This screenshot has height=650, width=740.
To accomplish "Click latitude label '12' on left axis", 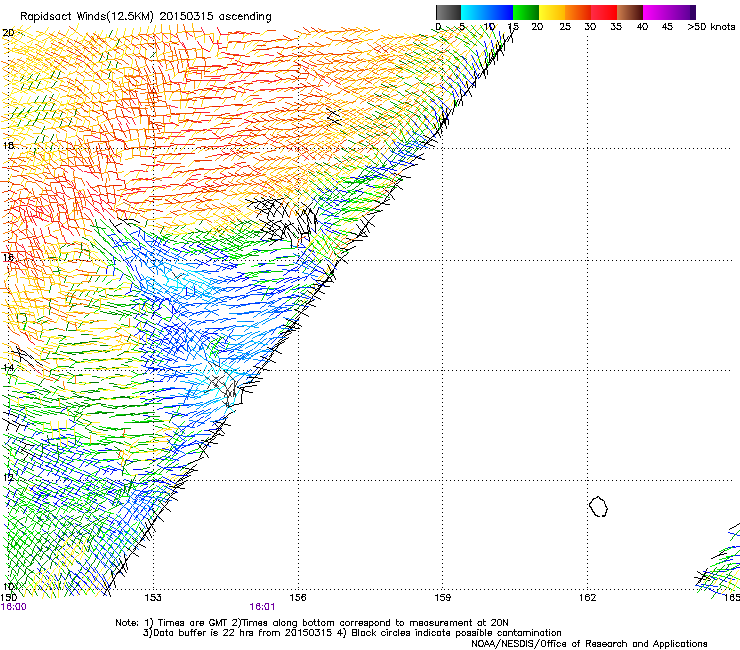I will pos(8,477).
